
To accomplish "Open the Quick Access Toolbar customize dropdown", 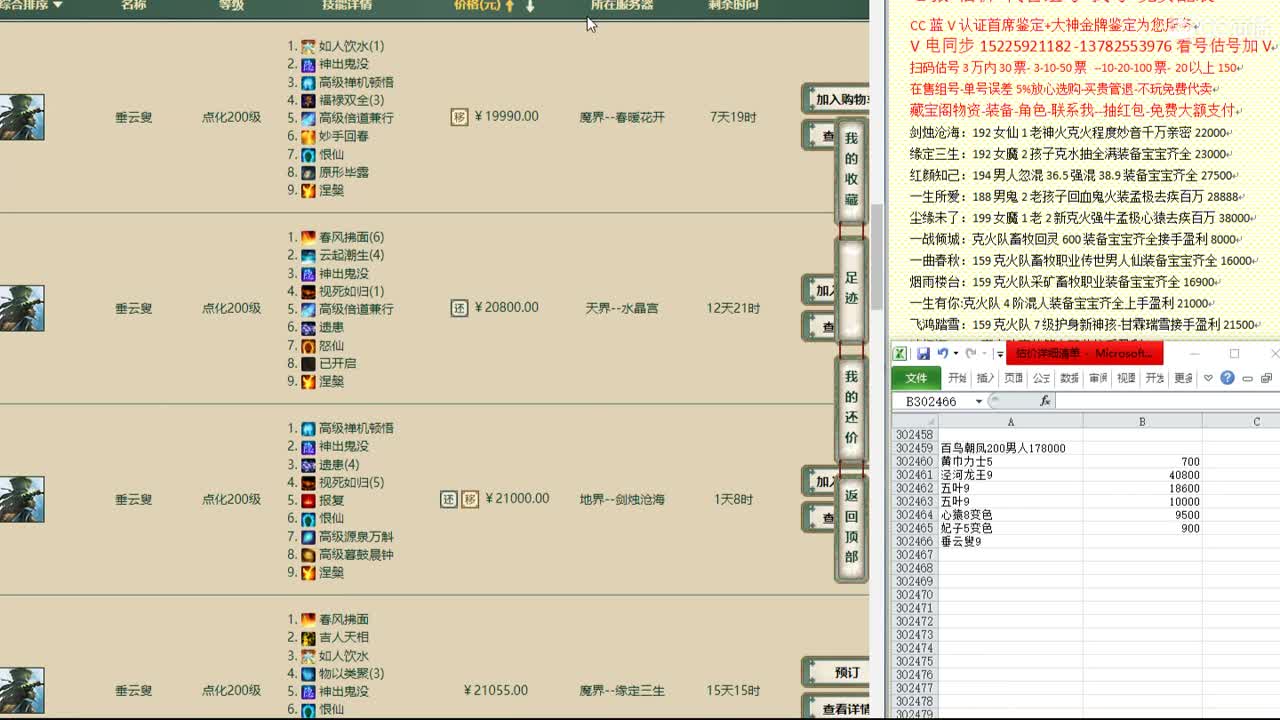I will click(x=999, y=355).
